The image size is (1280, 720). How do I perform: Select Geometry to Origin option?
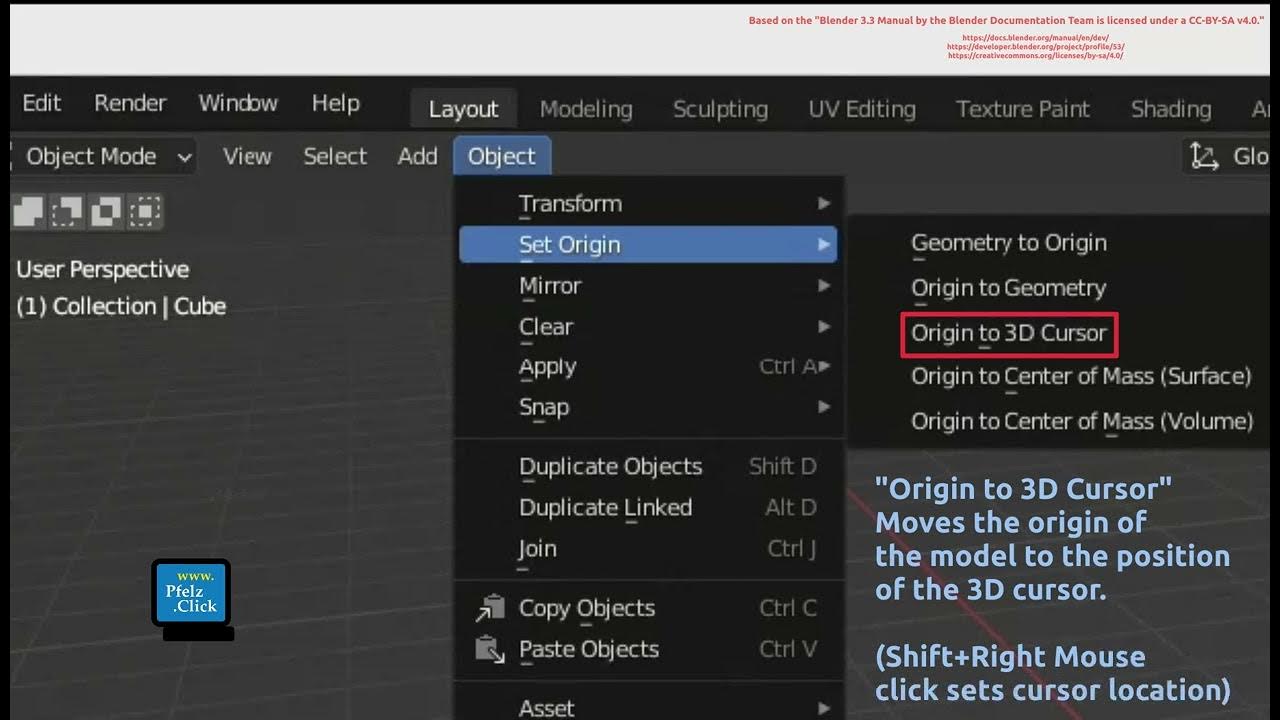[1009, 243]
